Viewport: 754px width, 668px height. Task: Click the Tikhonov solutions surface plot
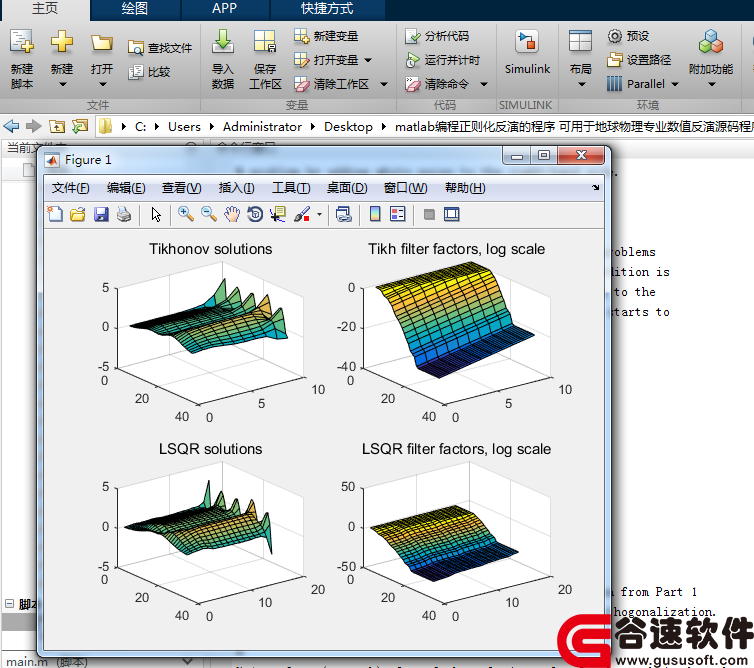pyautogui.click(x=208, y=320)
